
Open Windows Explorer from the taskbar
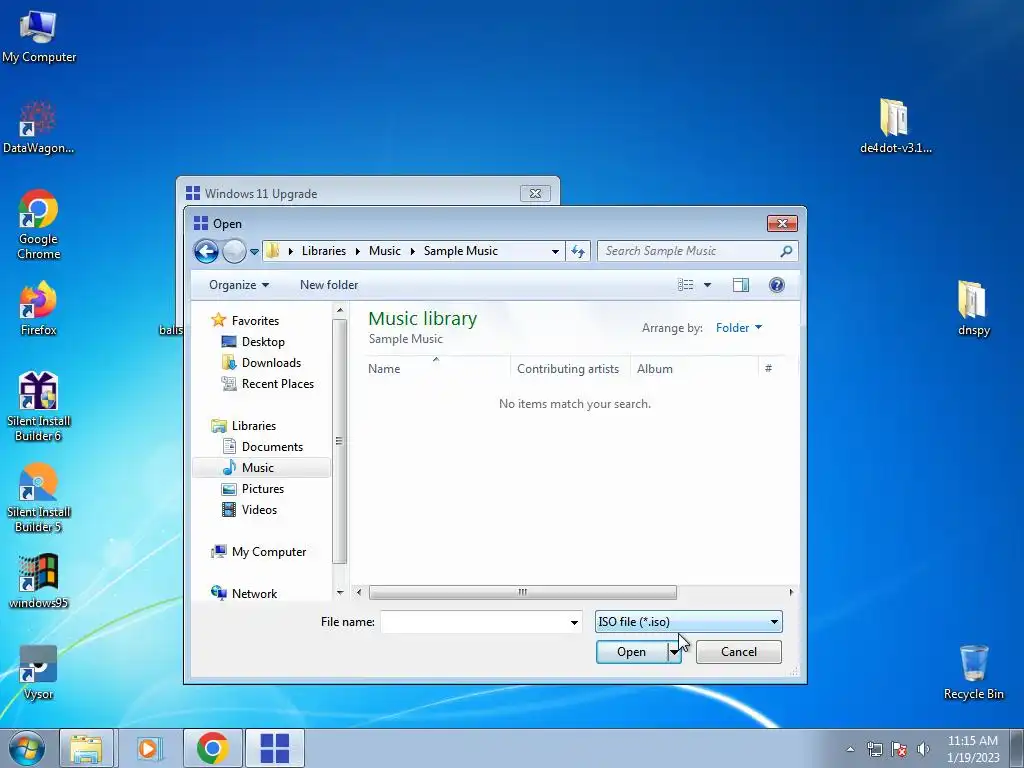87,748
